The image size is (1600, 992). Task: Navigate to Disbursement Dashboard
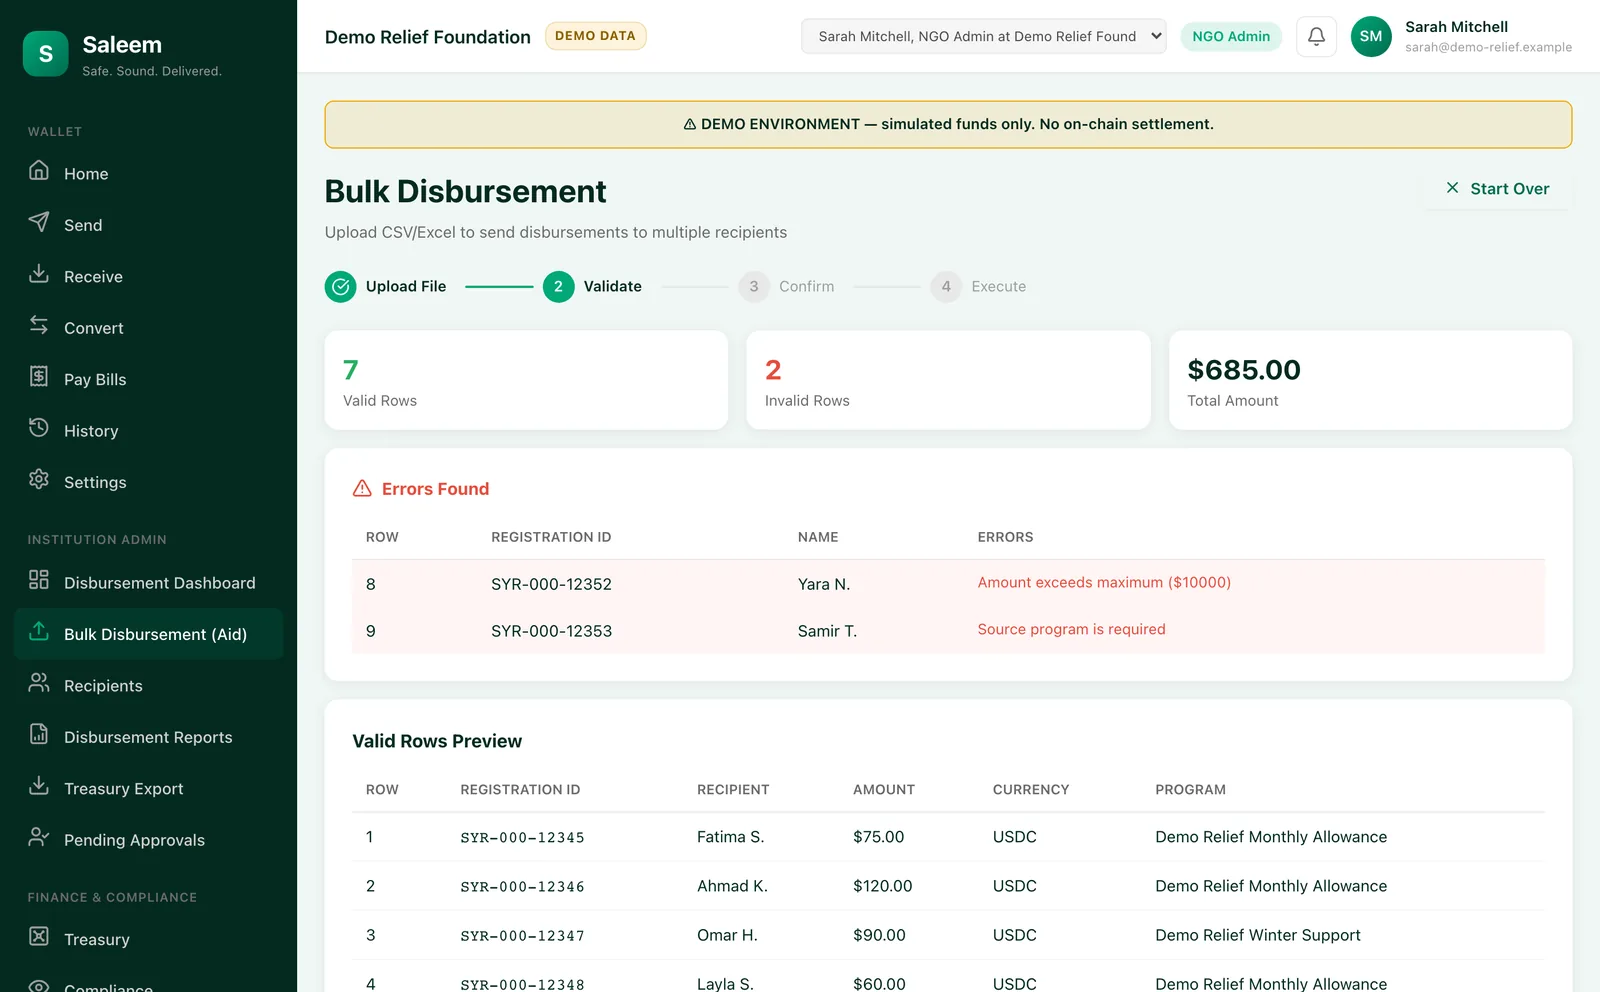[x=148, y=583]
